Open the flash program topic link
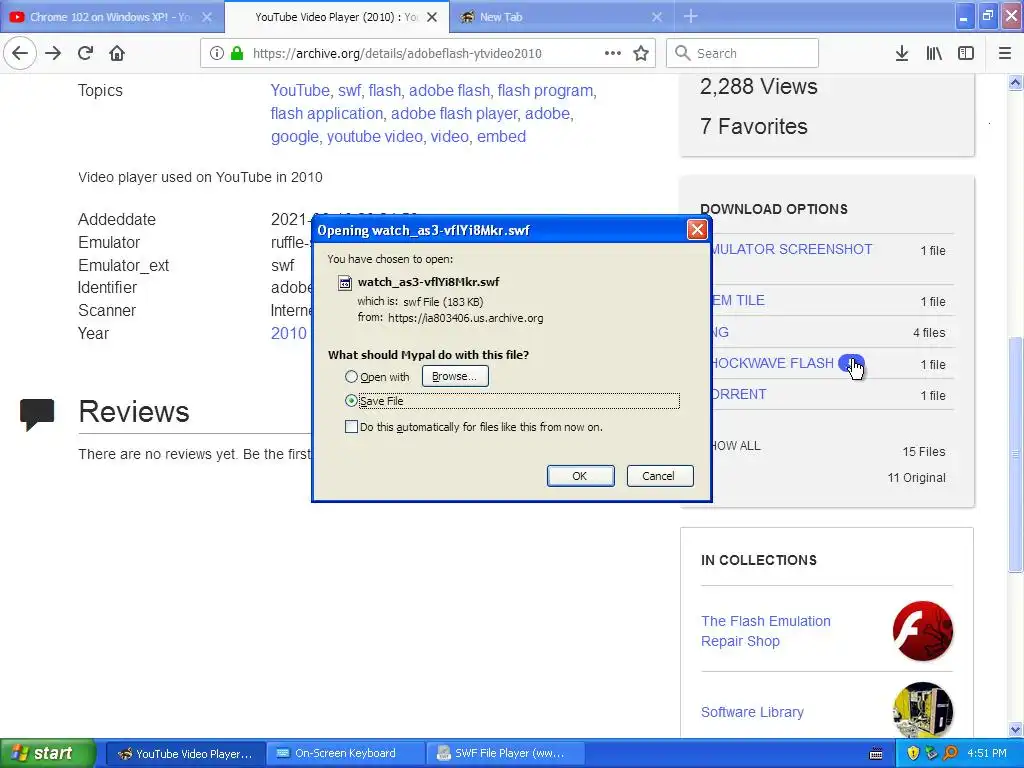The width and height of the screenshot is (1024, 768). [x=545, y=90]
